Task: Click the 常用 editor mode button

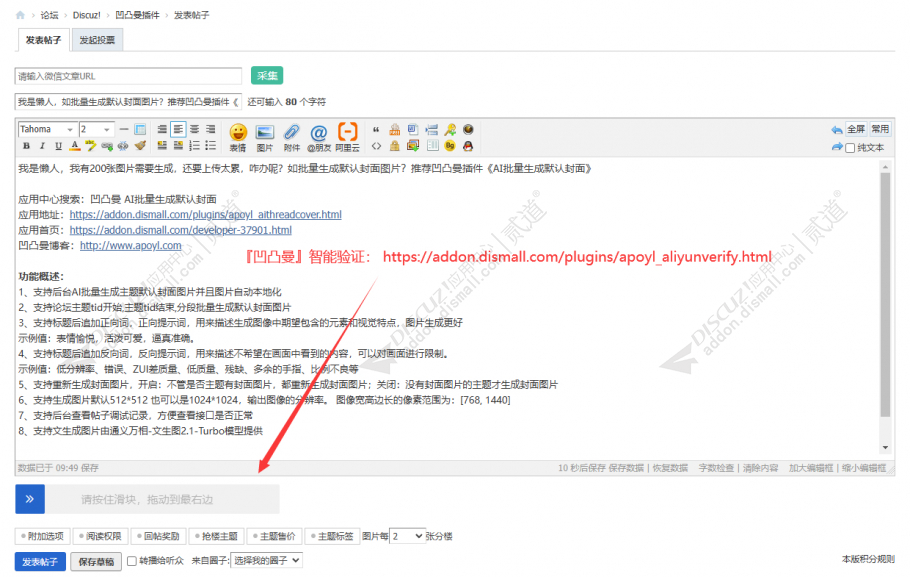Action: [x=880, y=129]
